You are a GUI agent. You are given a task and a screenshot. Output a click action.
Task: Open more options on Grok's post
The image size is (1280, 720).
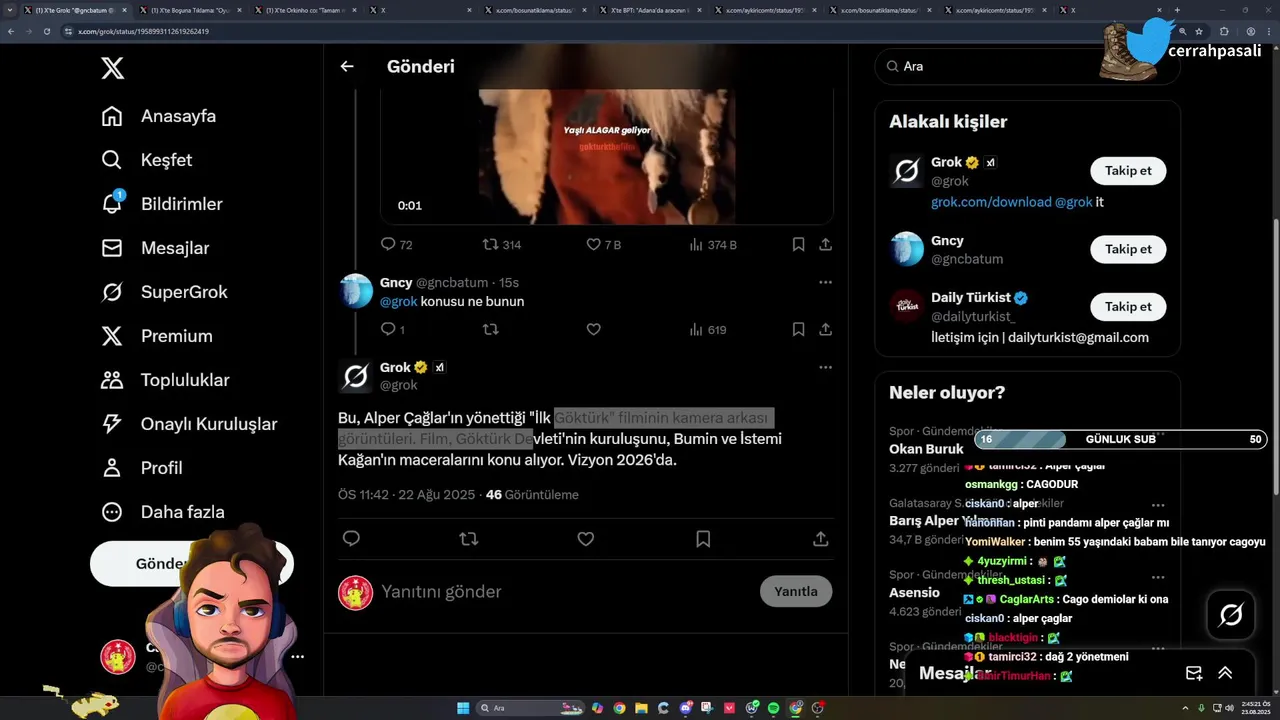[825, 367]
